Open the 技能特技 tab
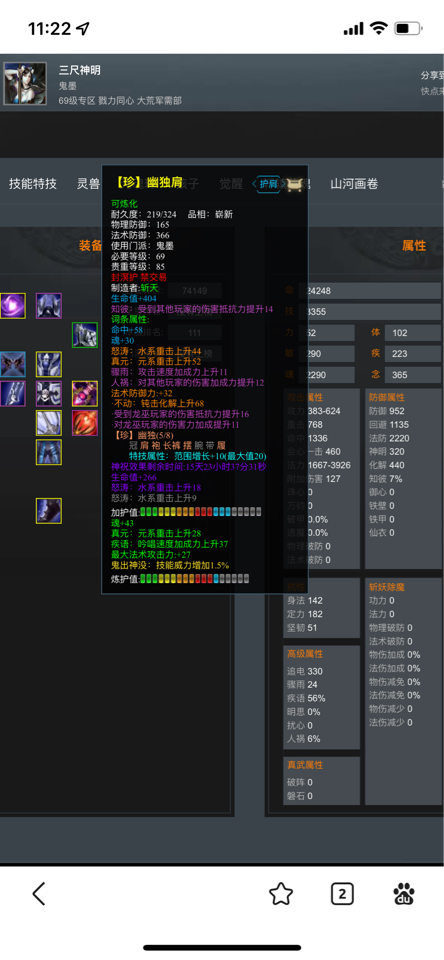This screenshot has width=444, height=960. pyautogui.click(x=33, y=184)
